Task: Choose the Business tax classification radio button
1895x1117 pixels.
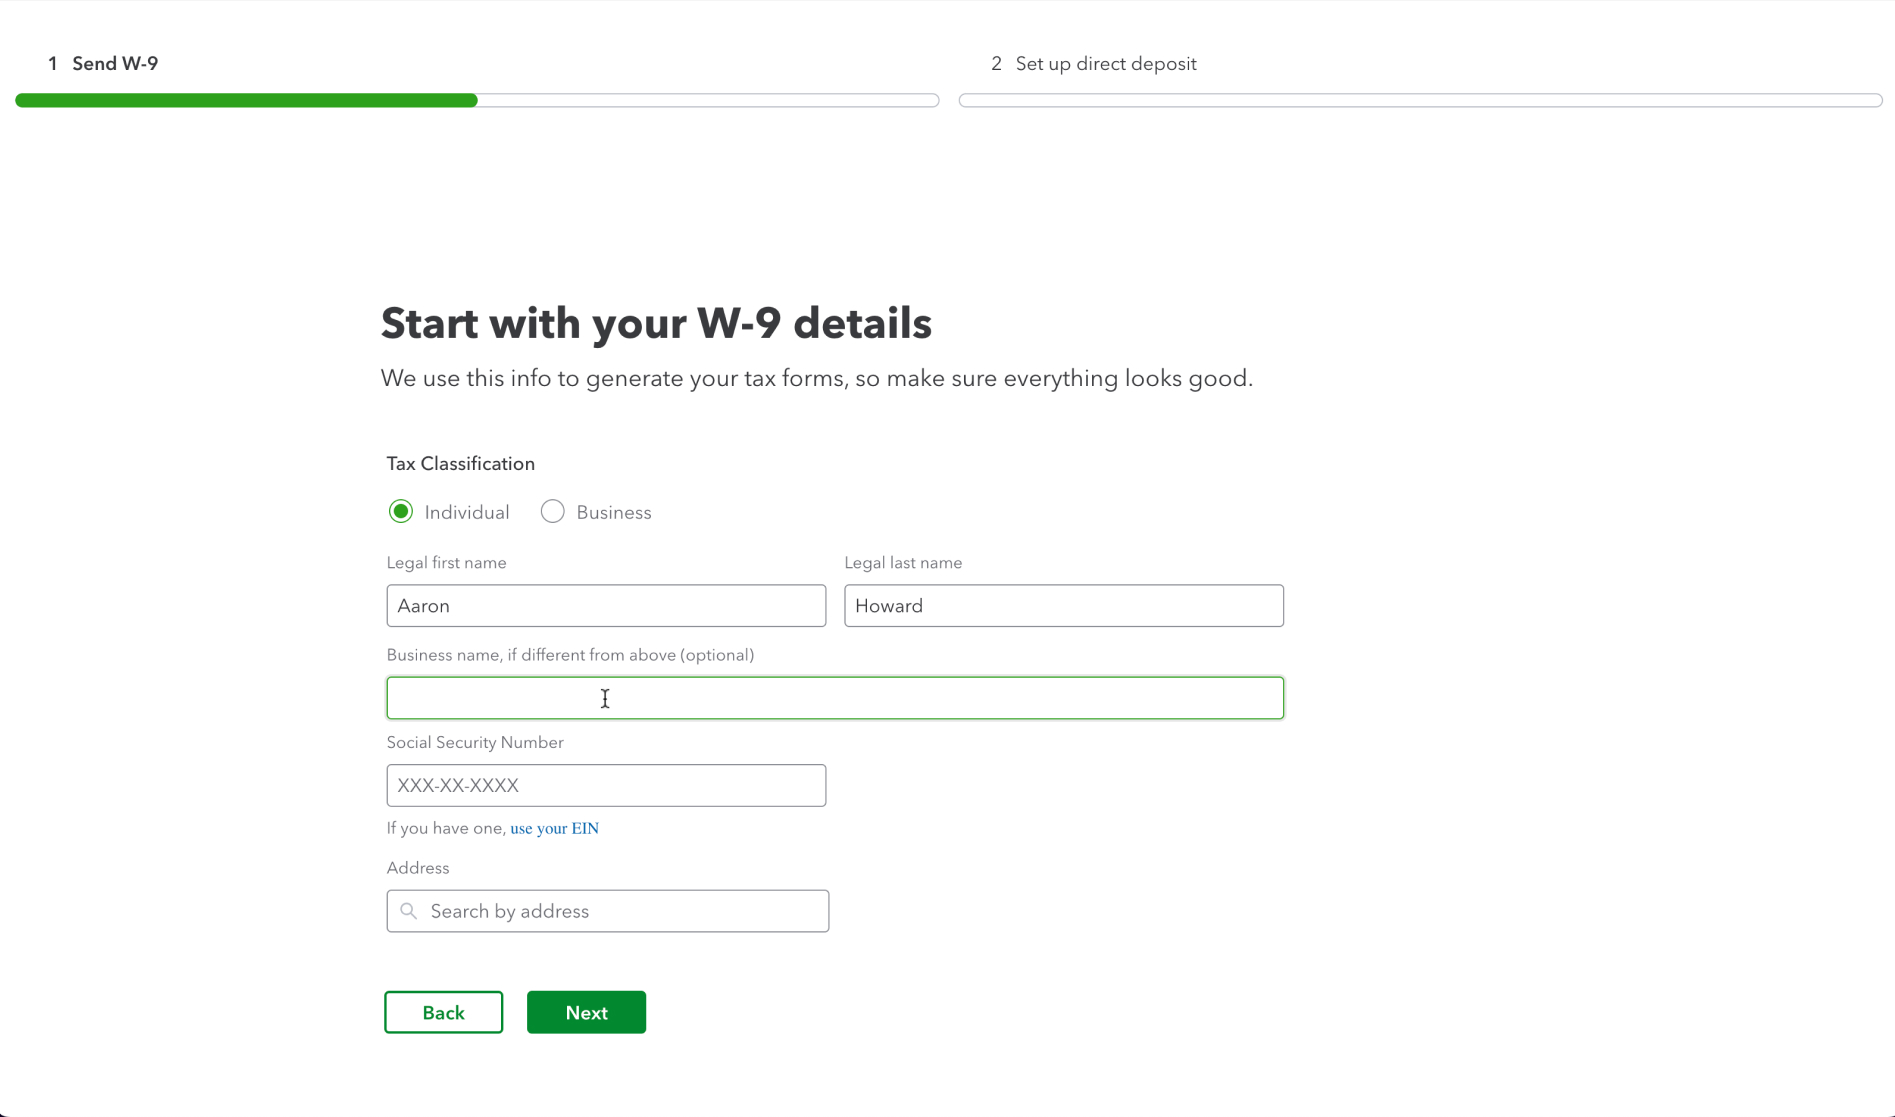Action: 552,512
